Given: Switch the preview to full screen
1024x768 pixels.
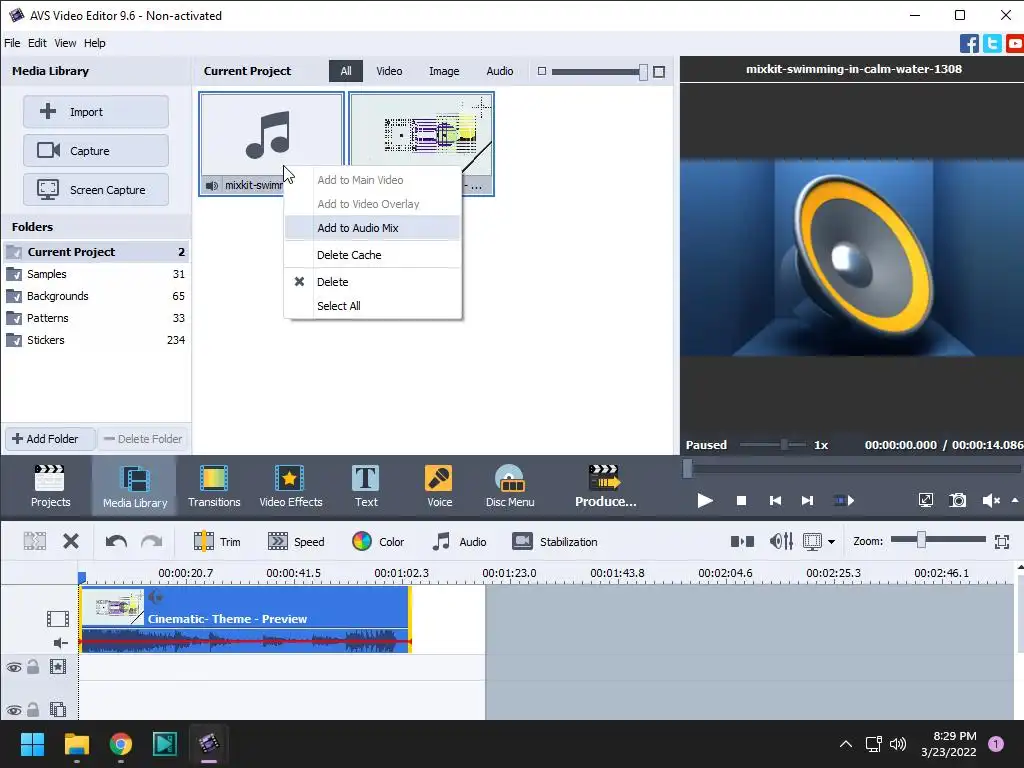Looking at the screenshot, I should point(925,500).
